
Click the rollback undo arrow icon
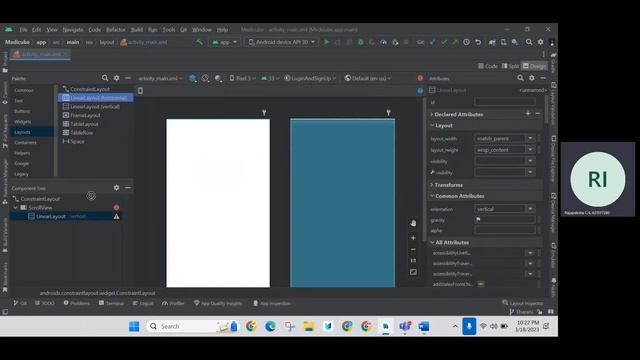478,42
